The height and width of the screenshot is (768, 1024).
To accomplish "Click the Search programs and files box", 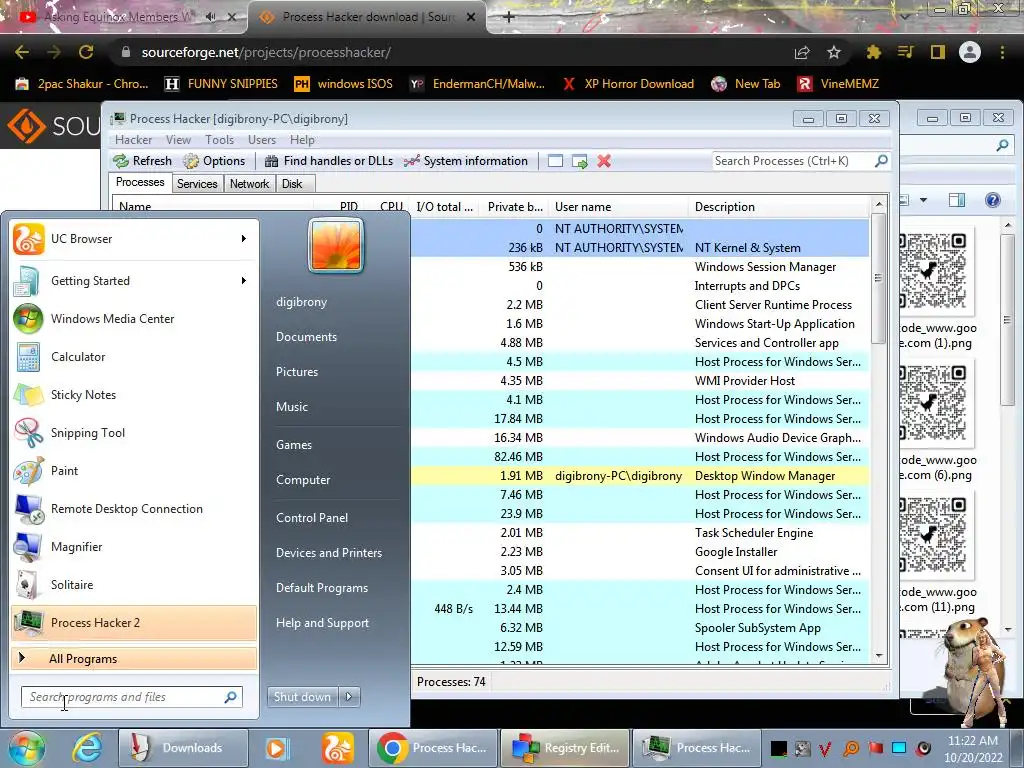I will pos(131,697).
